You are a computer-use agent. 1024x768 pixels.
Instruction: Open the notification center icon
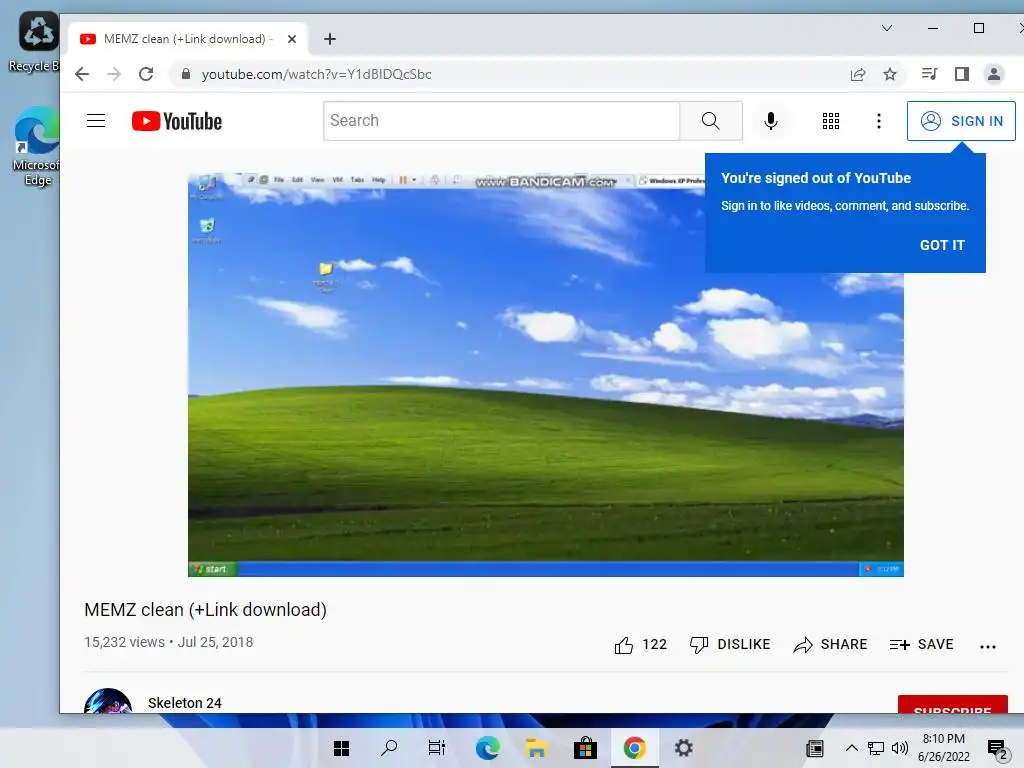997,750
